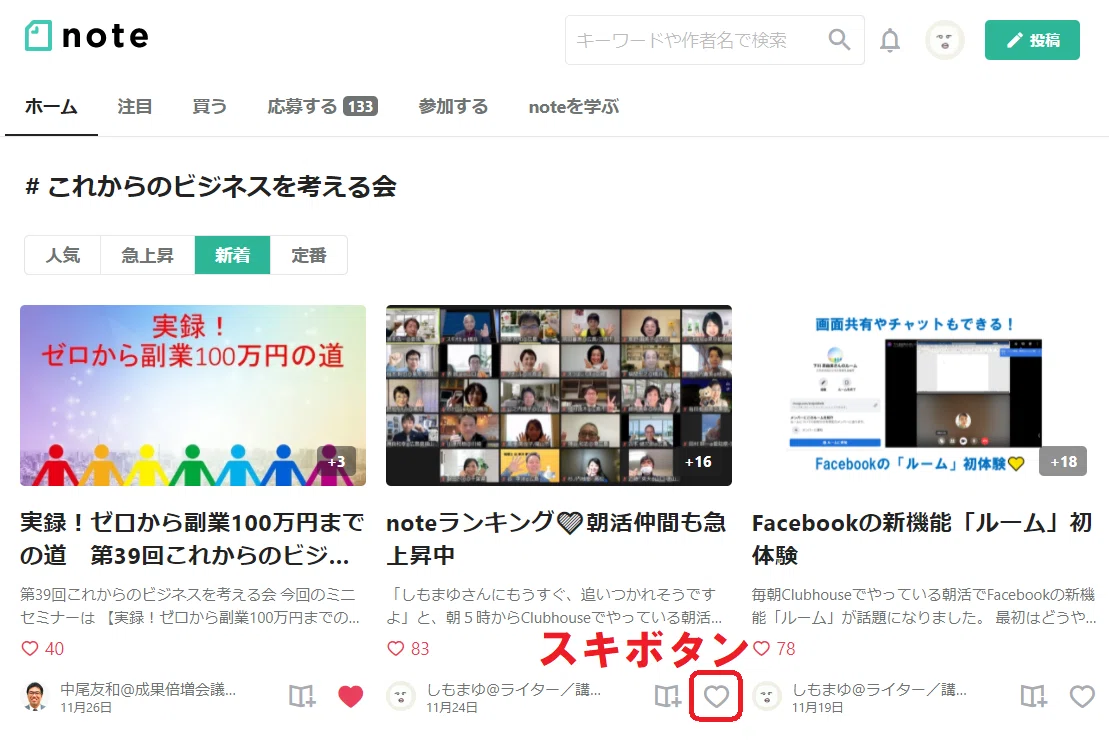Click the 投稿 post button
The width and height of the screenshot is (1109, 743).
[1032, 40]
